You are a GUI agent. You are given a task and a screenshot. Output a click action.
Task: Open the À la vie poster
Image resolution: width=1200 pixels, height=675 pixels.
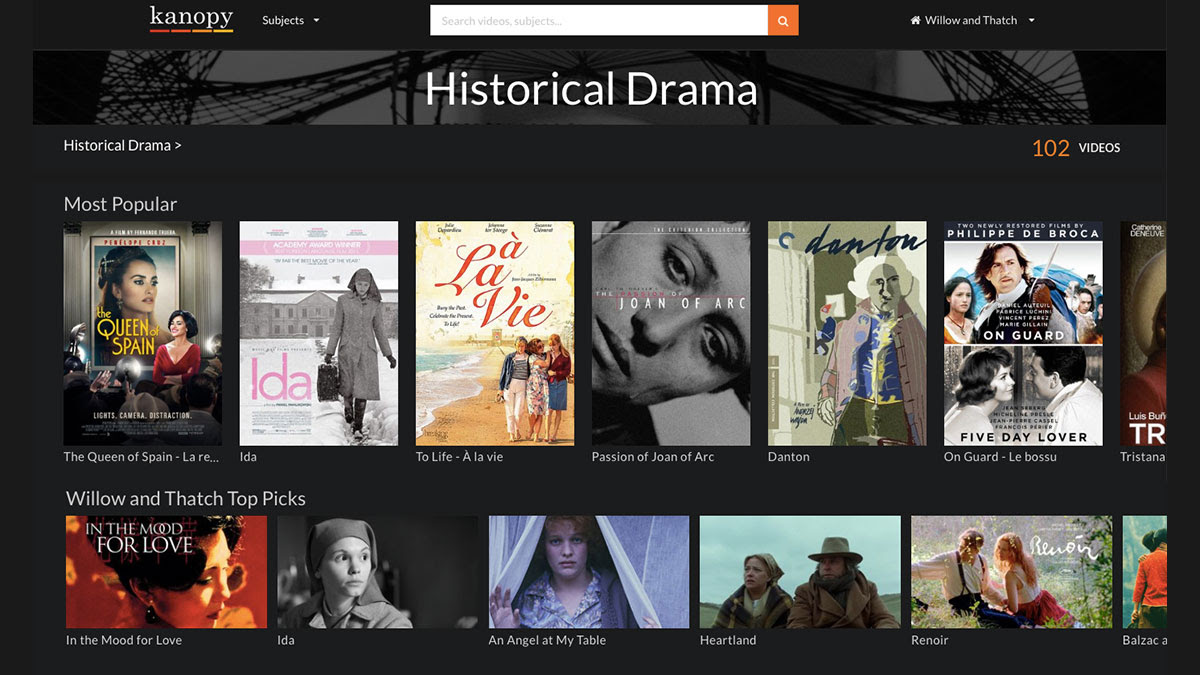[495, 333]
